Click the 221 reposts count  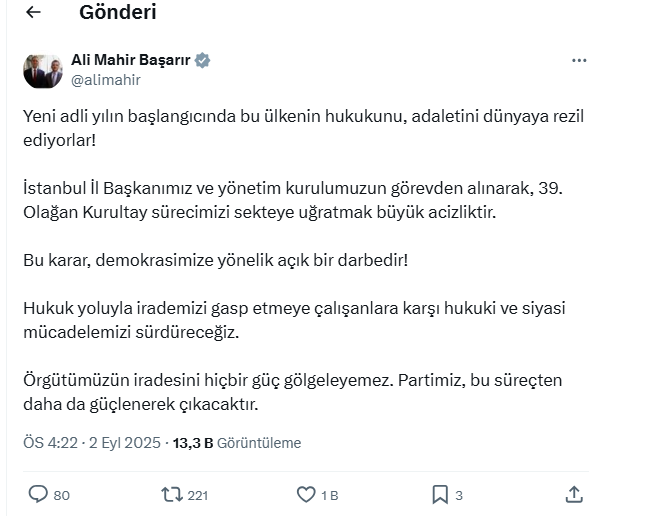pos(197,495)
